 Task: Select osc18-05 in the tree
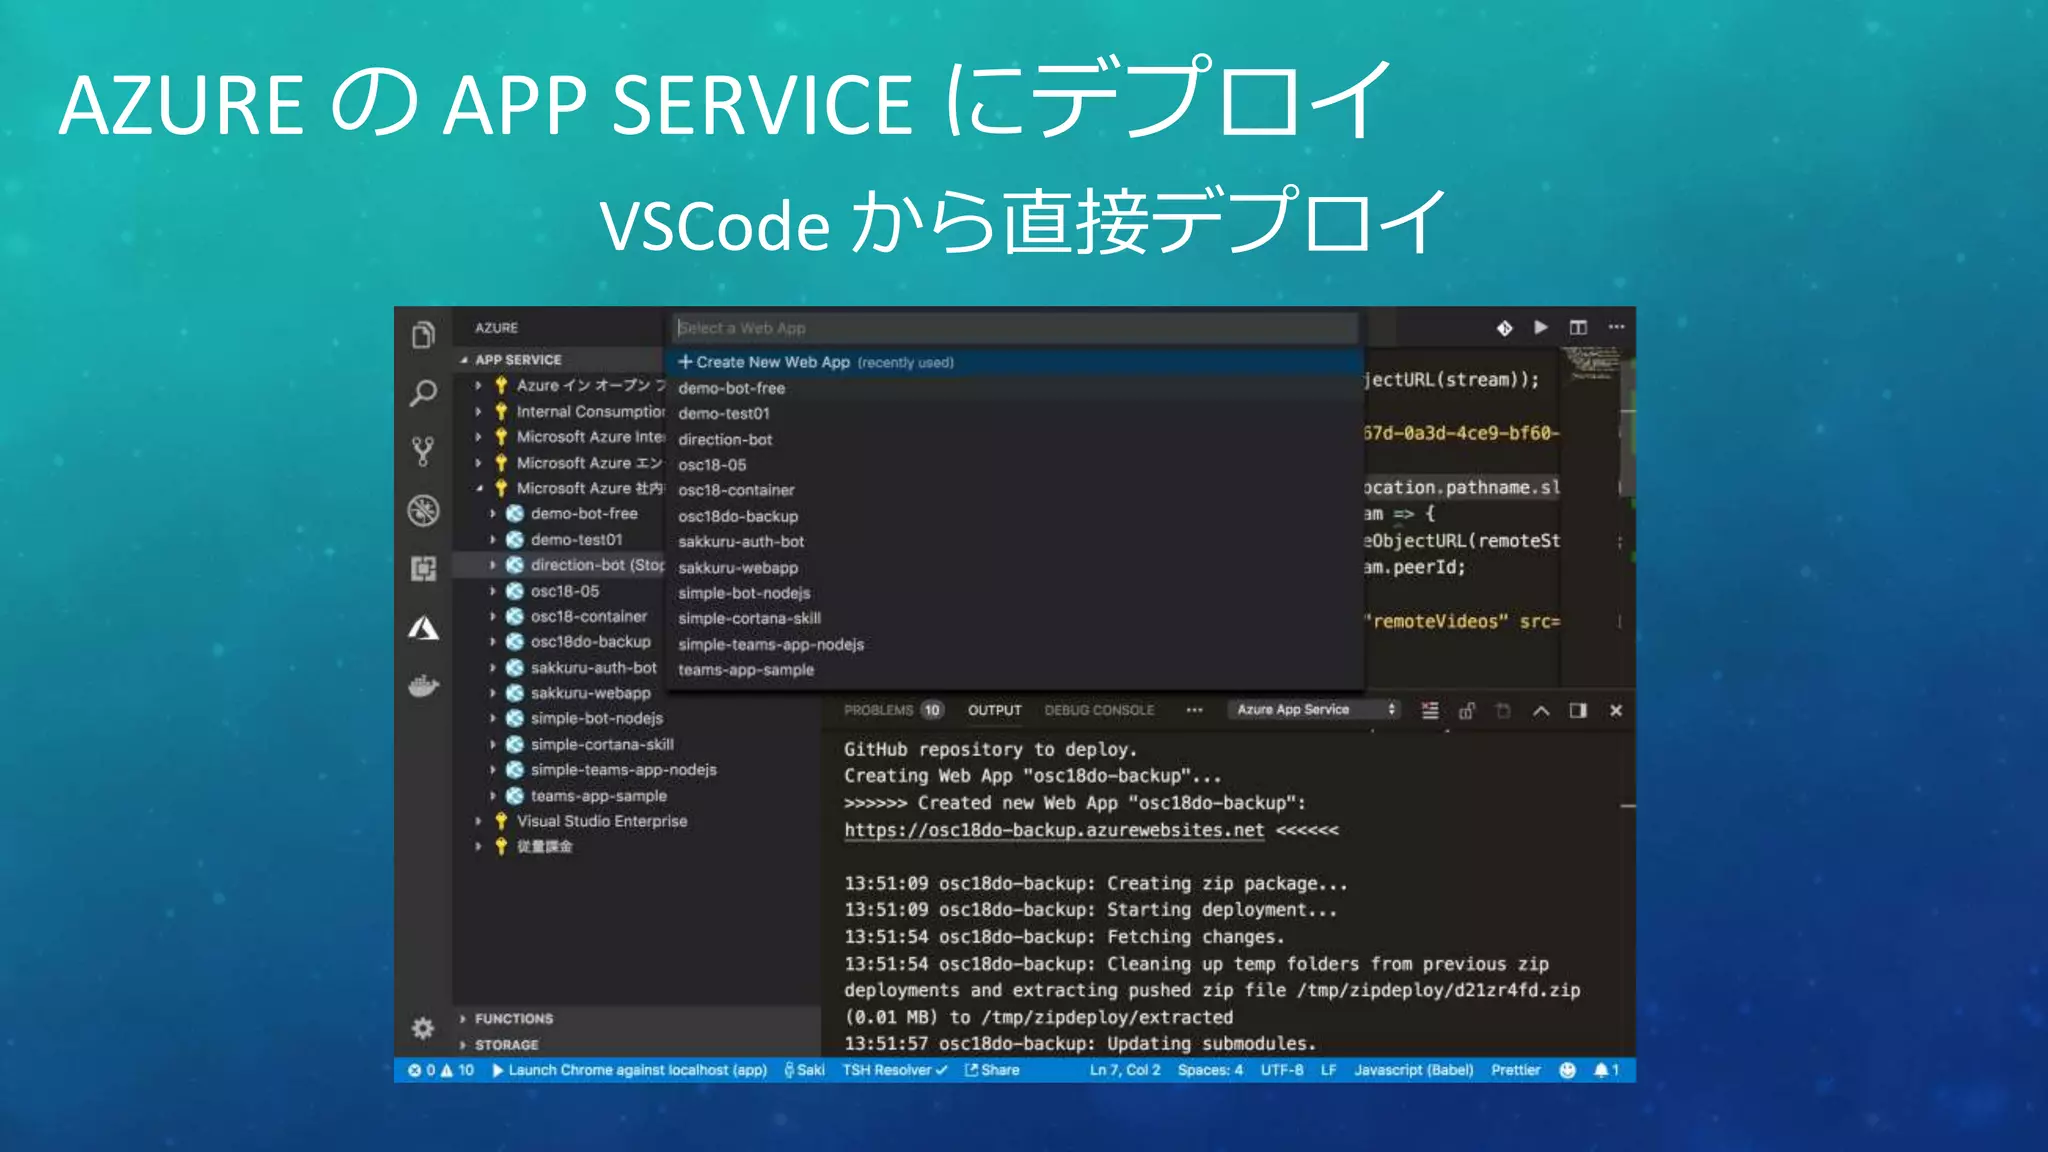(x=565, y=591)
